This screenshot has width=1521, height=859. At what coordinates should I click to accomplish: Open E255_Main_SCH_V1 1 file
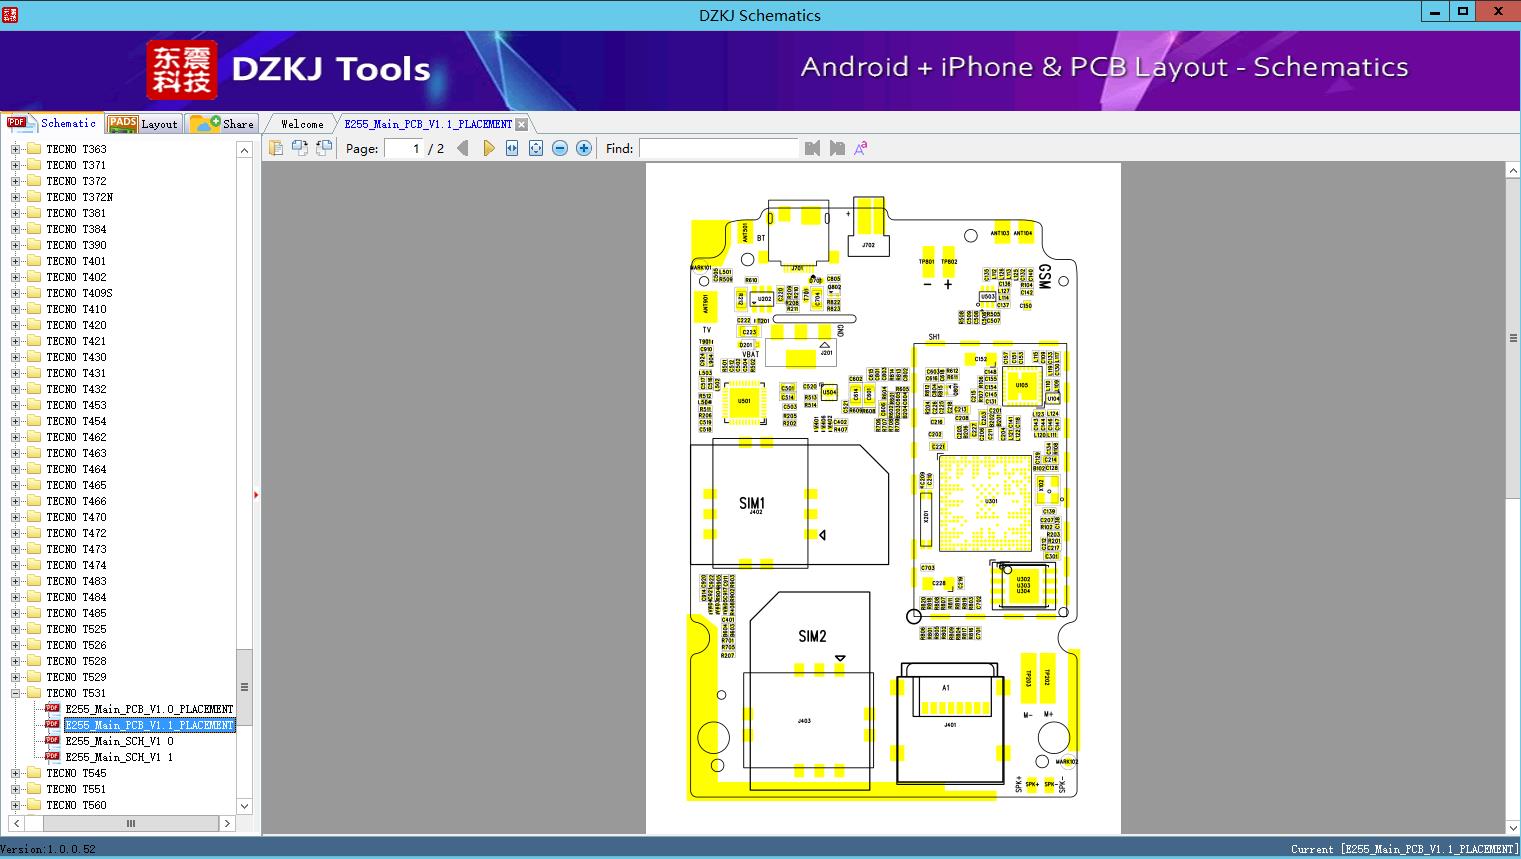pyautogui.click(x=119, y=757)
